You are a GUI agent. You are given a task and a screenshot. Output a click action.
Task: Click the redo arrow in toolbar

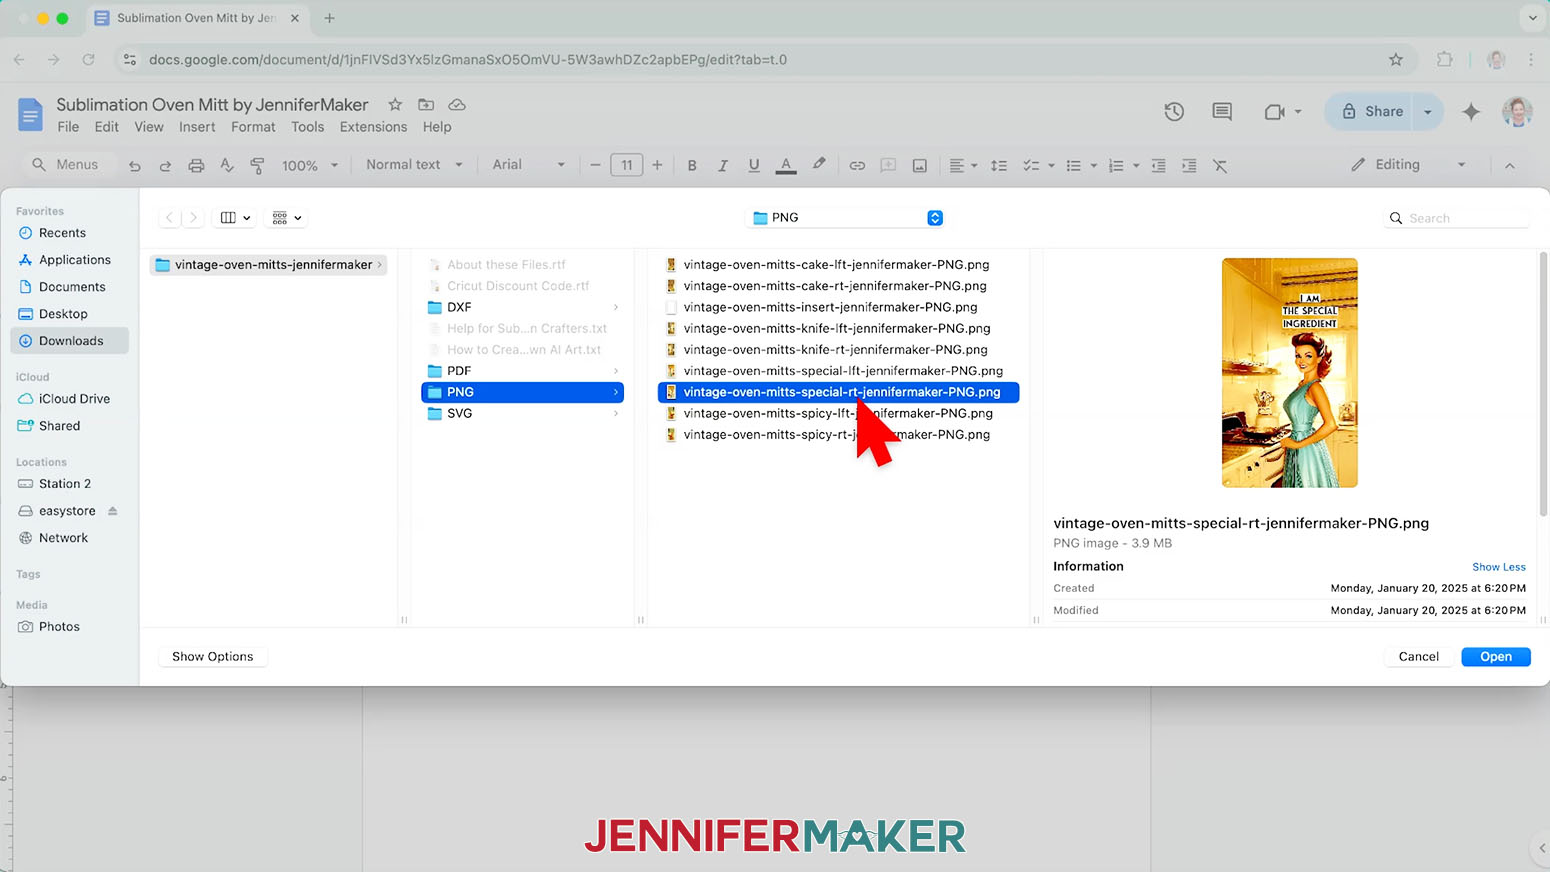point(165,166)
